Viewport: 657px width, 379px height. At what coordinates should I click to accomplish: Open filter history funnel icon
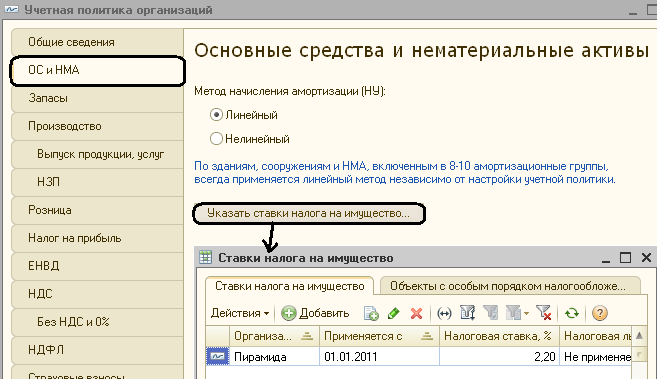coord(513,313)
